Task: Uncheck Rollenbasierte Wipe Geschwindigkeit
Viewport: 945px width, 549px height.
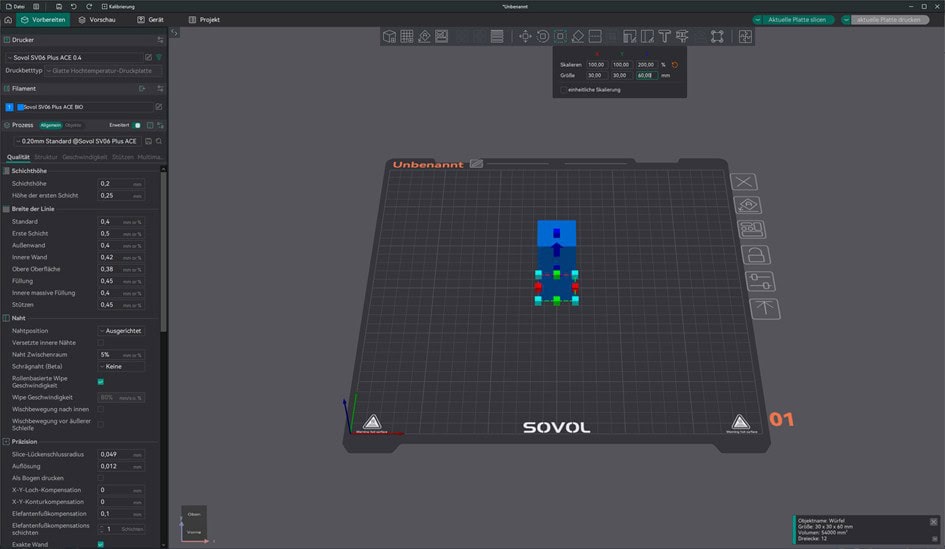Action: point(101,381)
